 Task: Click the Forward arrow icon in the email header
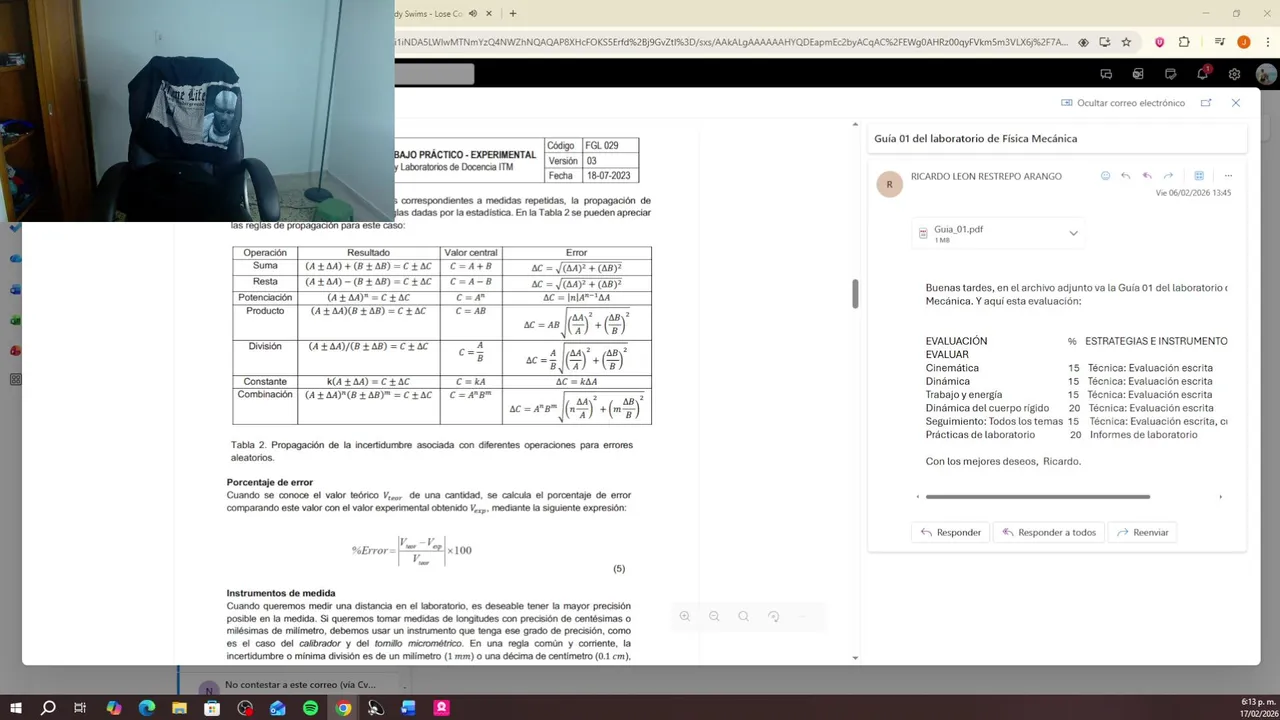tap(1168, 176)
